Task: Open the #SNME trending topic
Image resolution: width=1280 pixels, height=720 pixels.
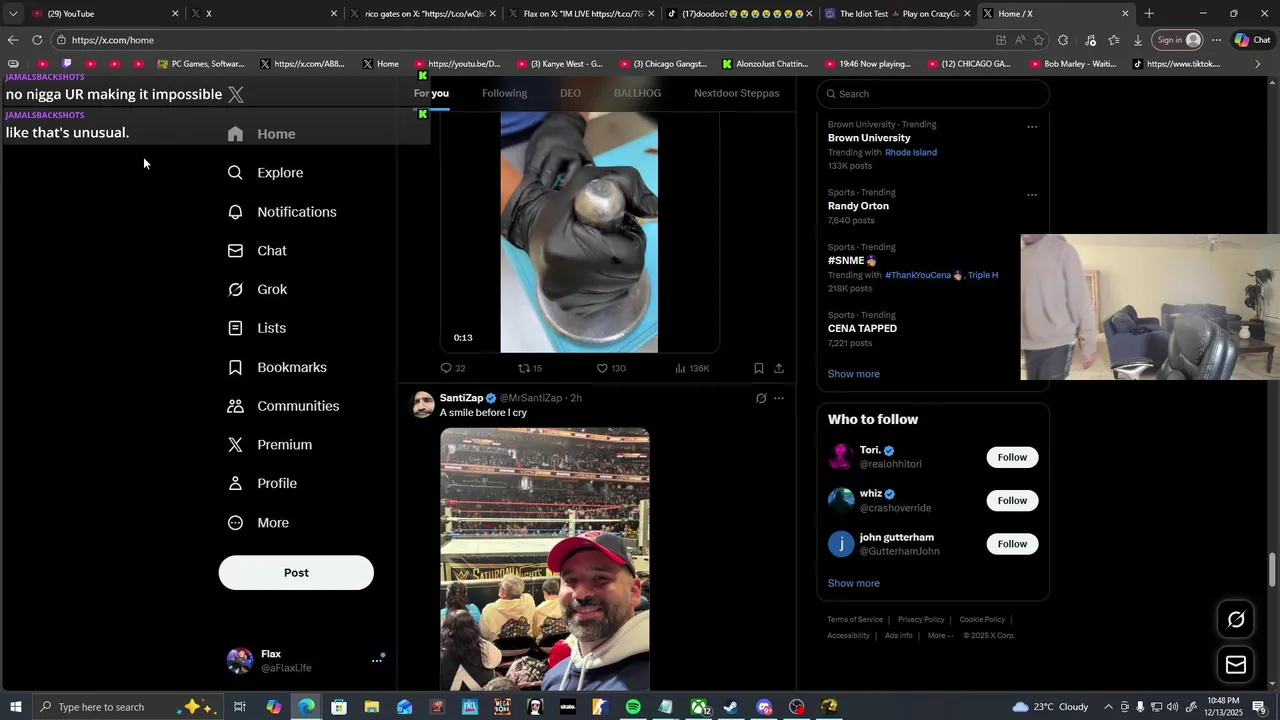Action: click(x=851, y=260)
